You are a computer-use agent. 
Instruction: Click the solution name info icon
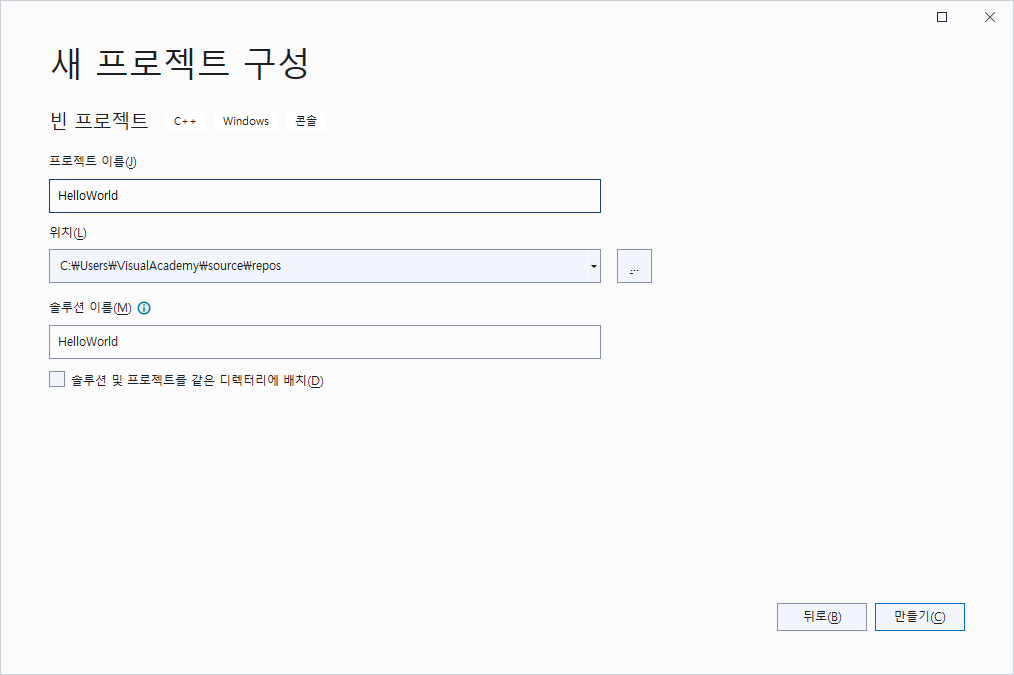(x=144, y=308)
